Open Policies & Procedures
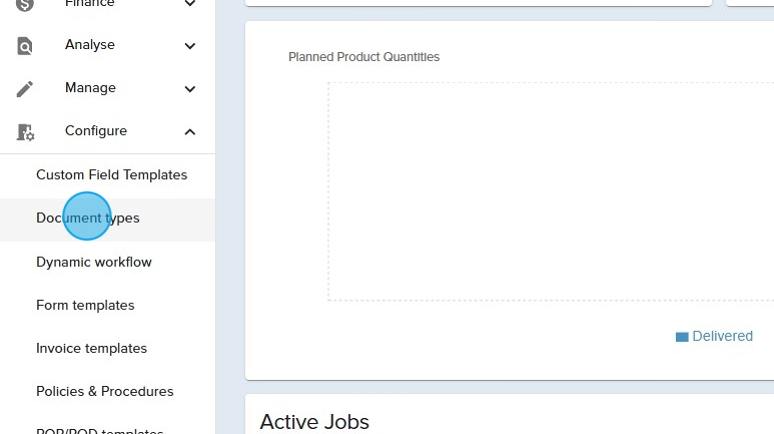Image resolution: width=774 pixels, height=434 pixels. [104, 391]
